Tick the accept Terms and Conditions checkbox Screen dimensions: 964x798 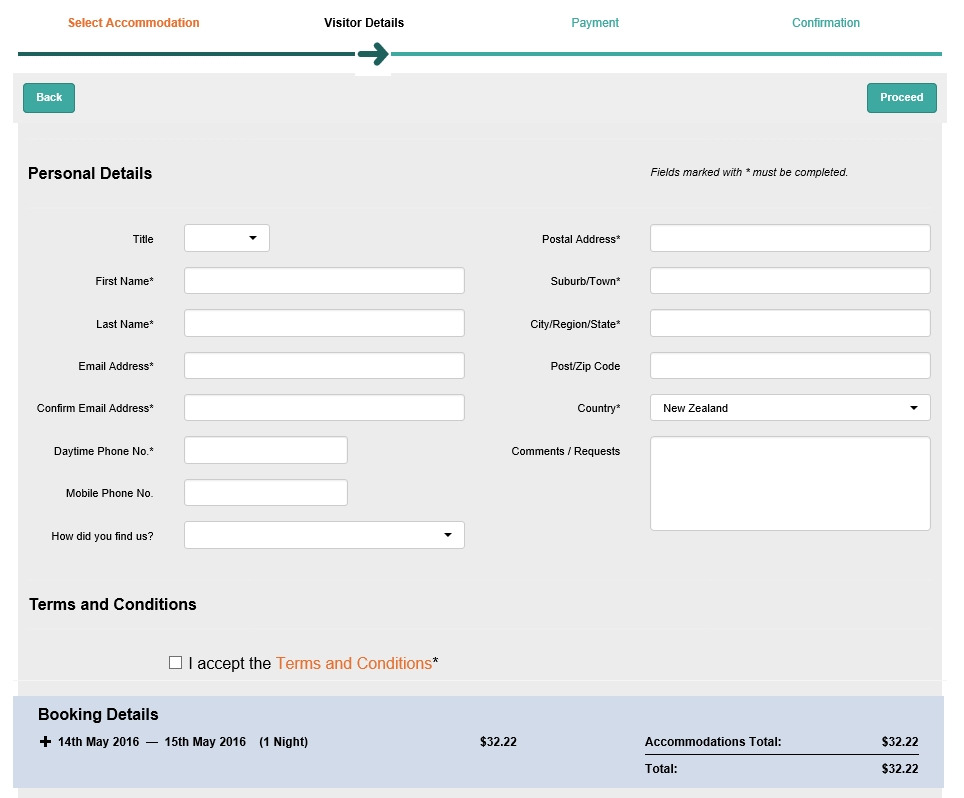175,662
